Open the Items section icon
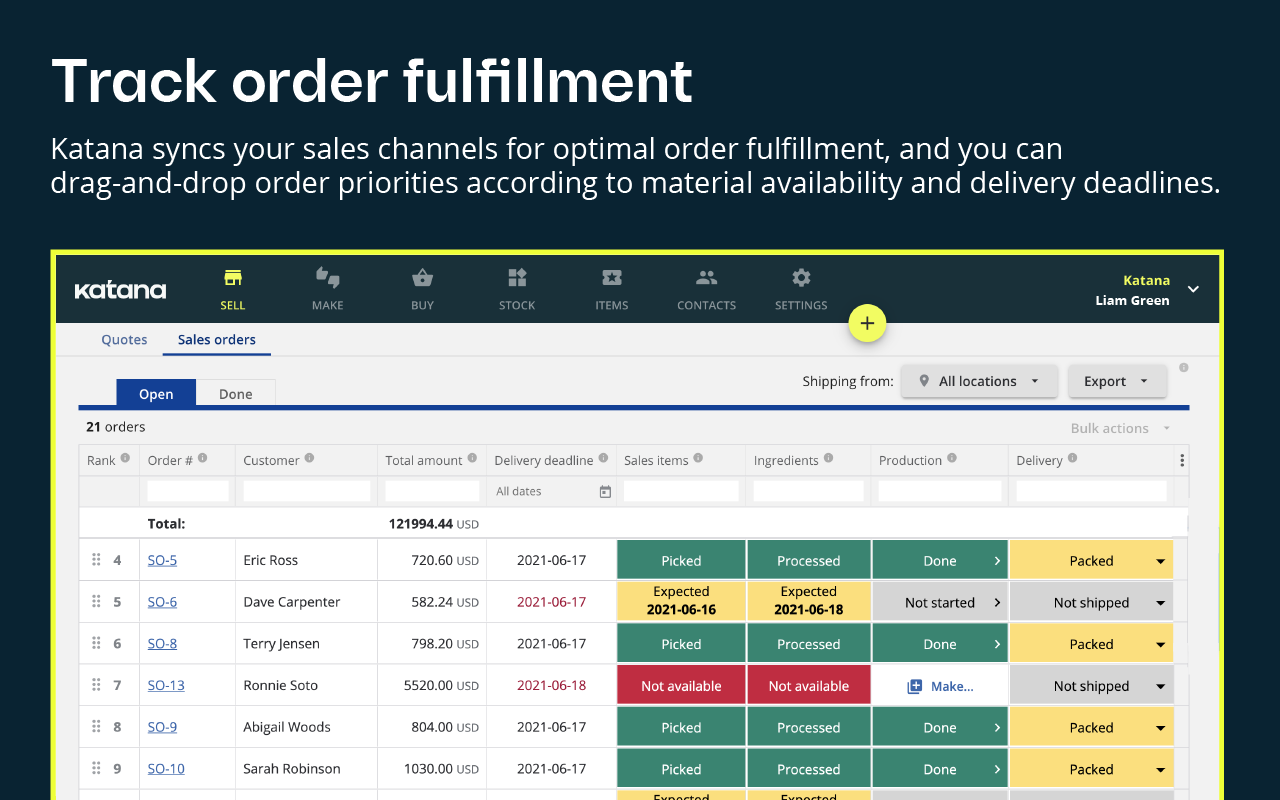The height and width of the screenshot is (800, 1280). [x=612, y=277]
